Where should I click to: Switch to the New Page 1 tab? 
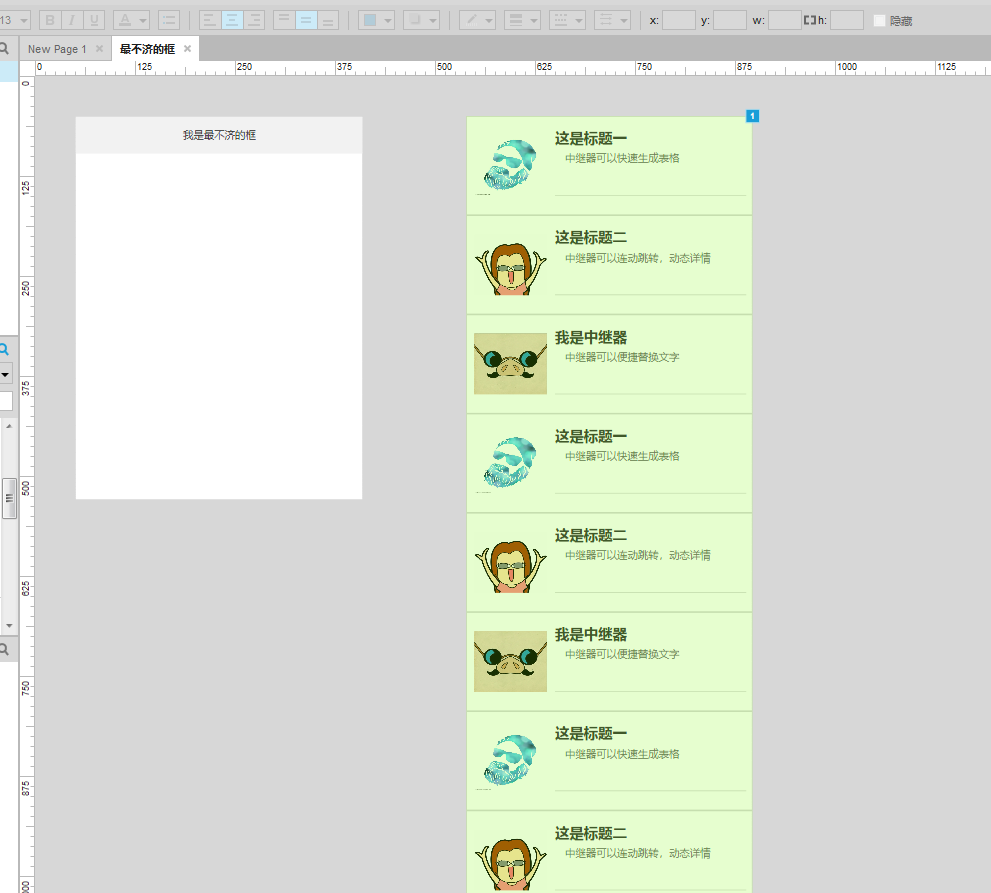coord(60,47)
